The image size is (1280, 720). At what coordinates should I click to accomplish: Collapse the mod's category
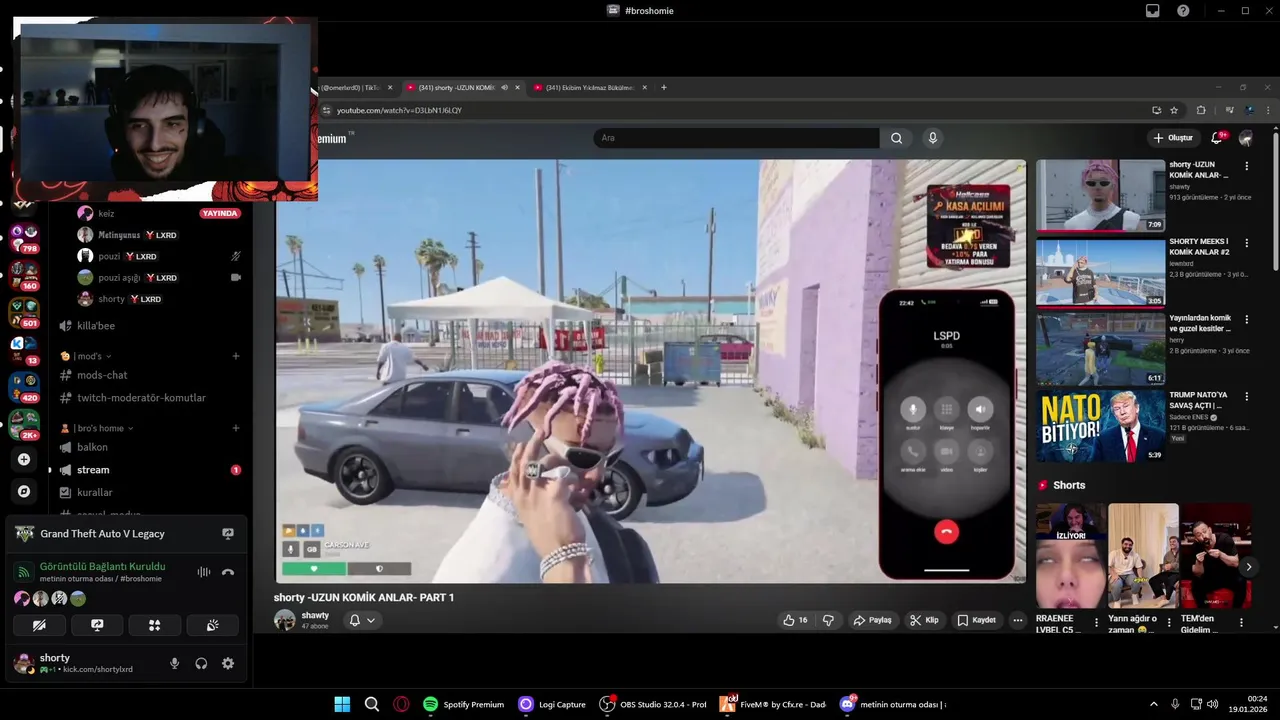point(86,356)
